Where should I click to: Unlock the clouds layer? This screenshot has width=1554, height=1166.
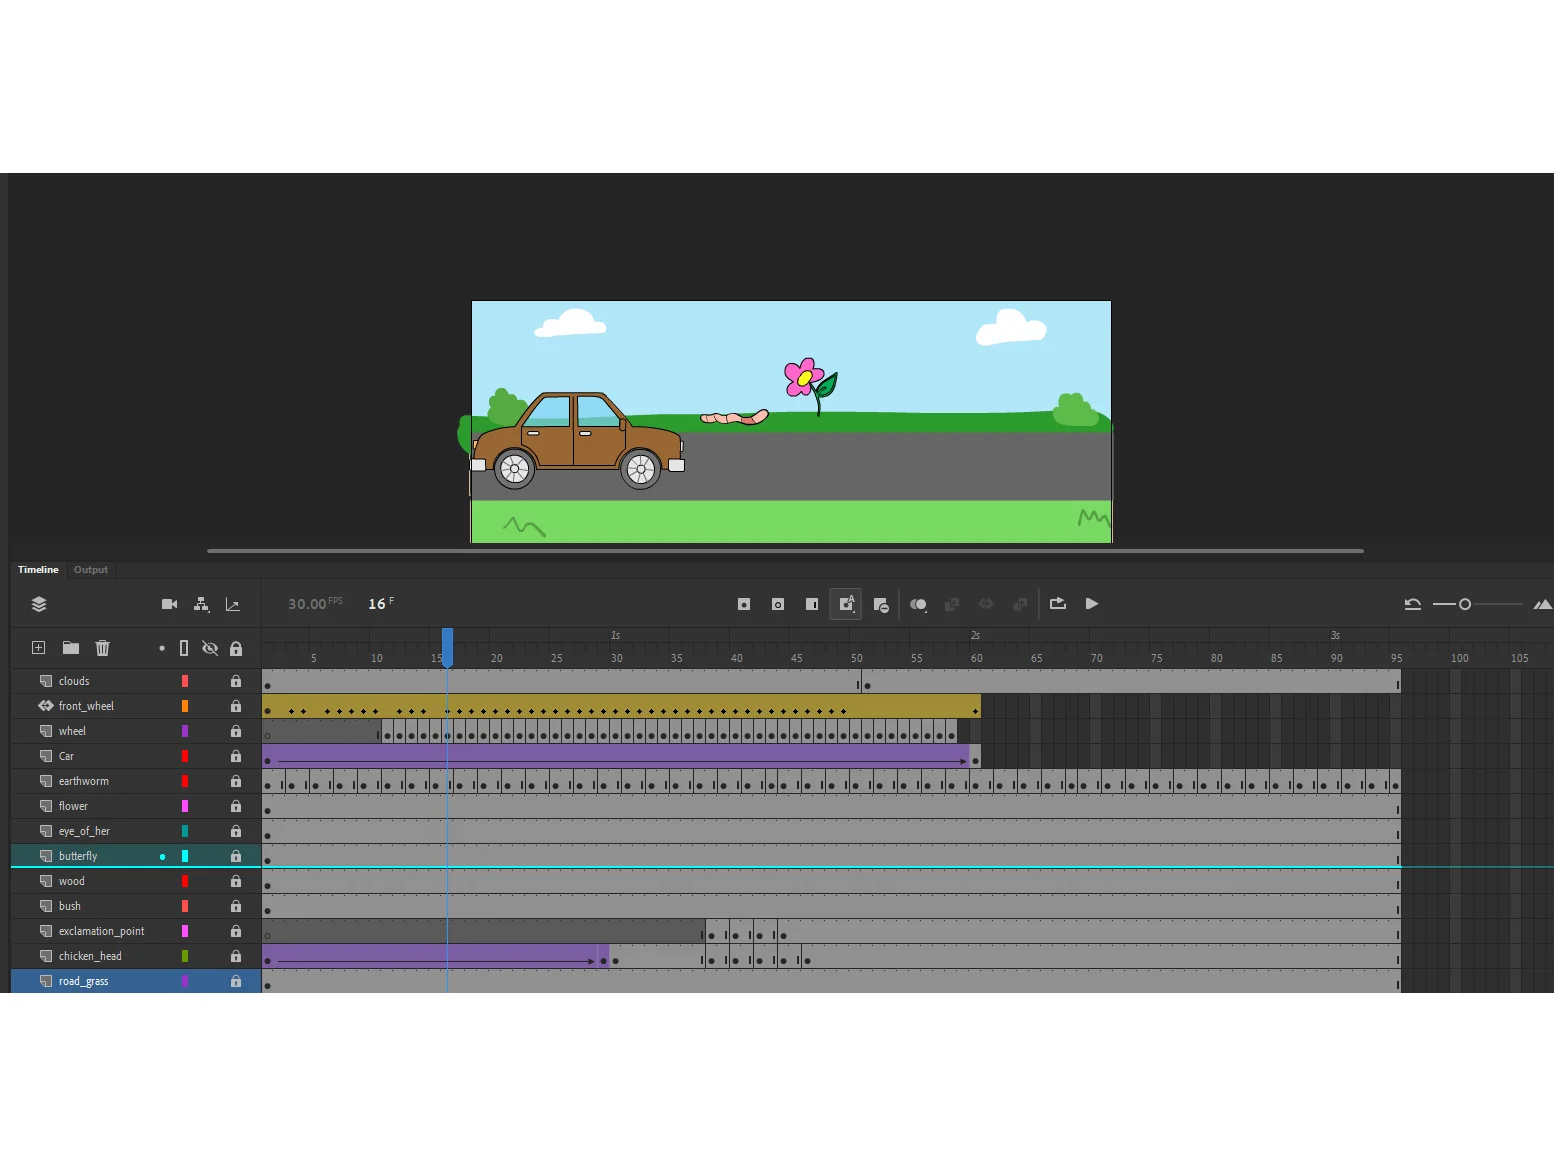[236, 681]
